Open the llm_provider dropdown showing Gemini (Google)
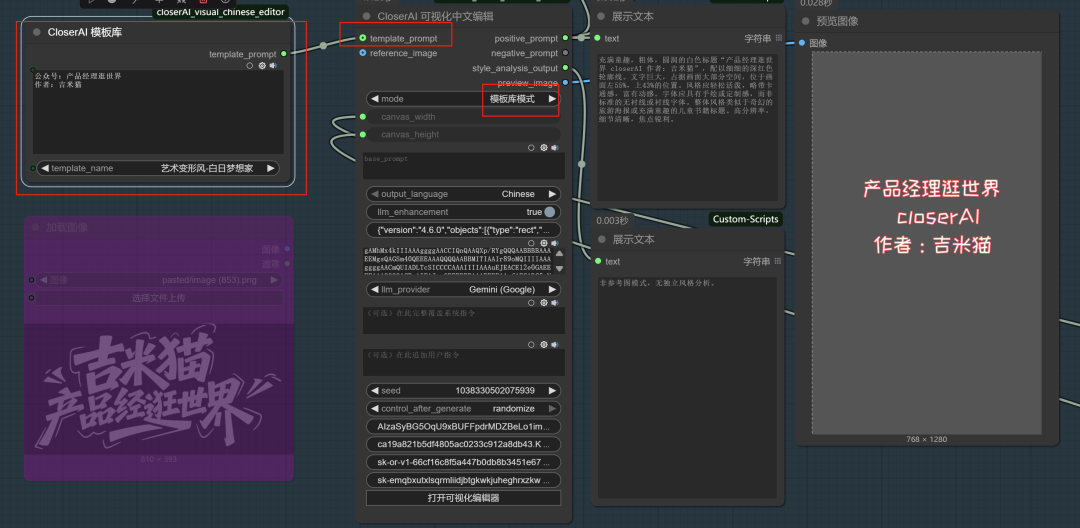The width and height of the screenshot is (1080, 528). [464, 290]
